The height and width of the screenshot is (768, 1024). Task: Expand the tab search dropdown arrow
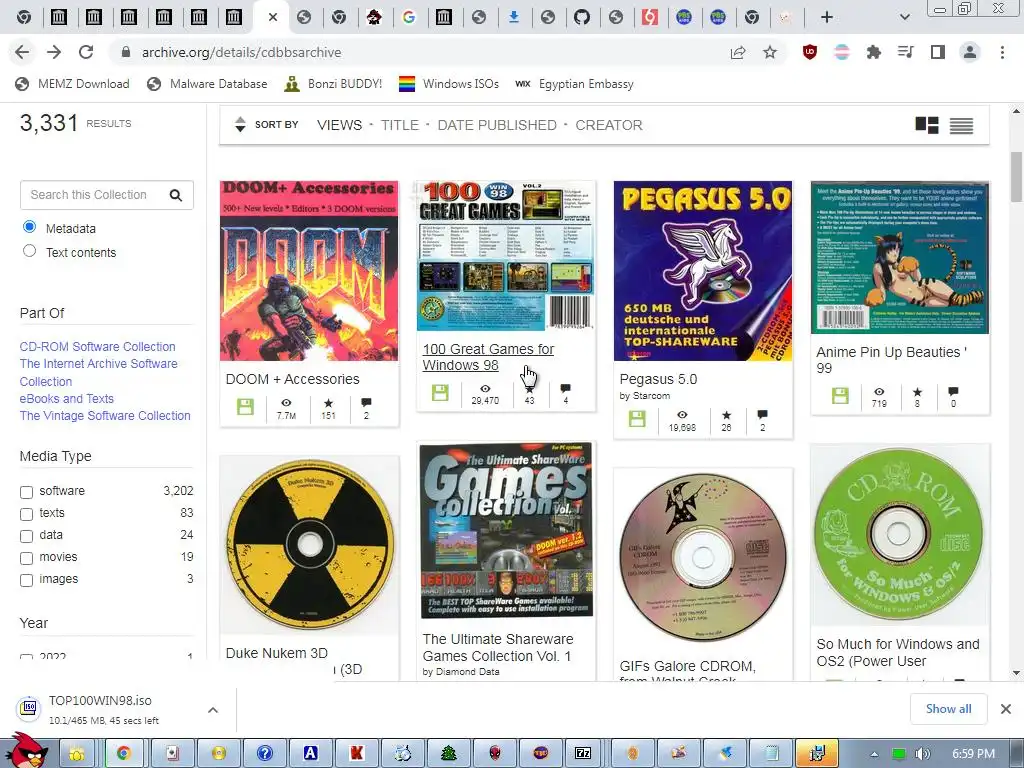point(904,17)
